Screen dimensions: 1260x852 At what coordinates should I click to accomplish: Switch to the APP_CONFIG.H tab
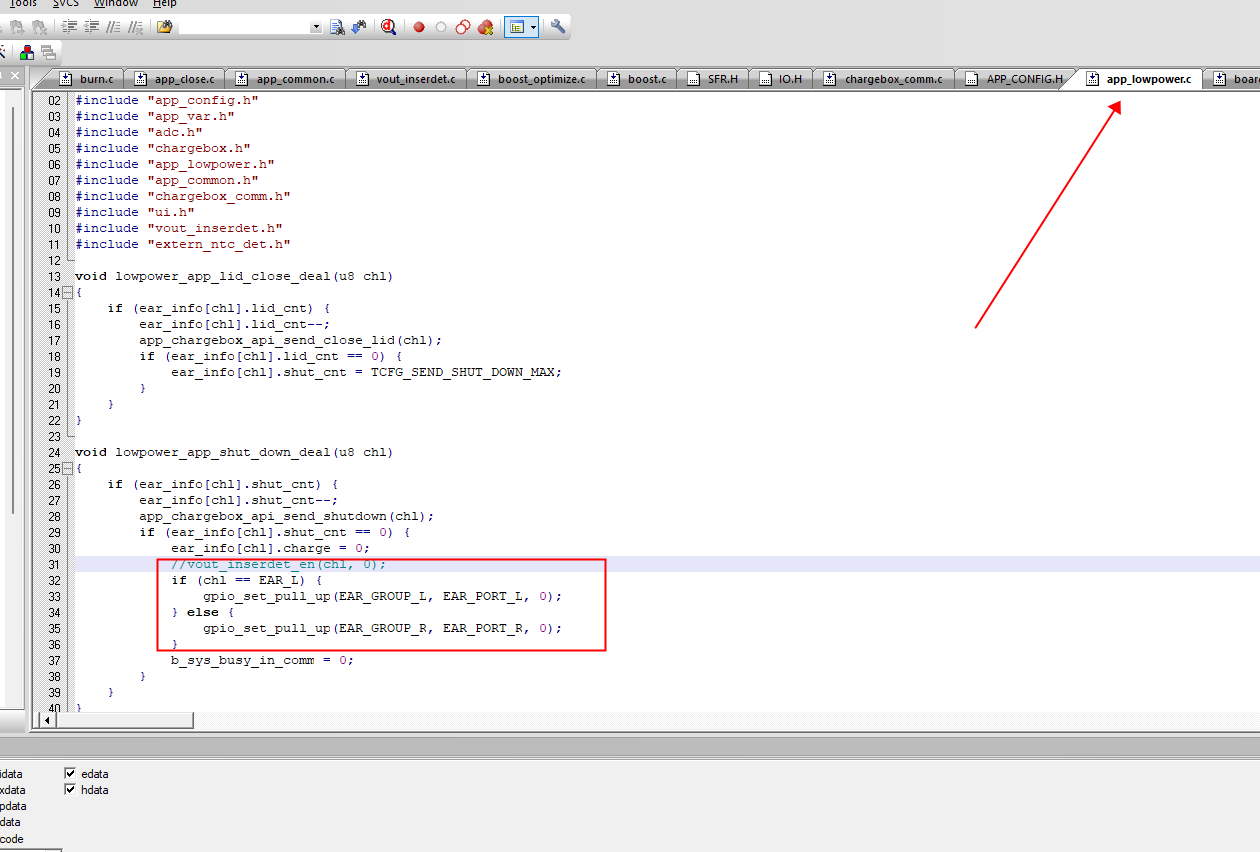pyautogui.click(x=1014, y=79)
